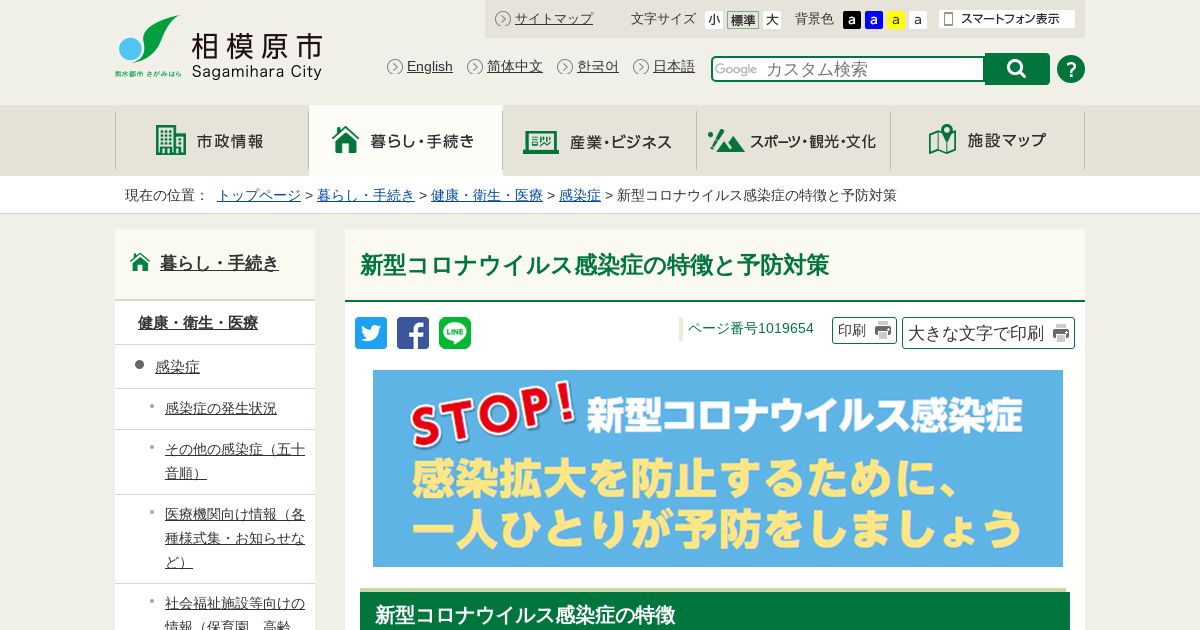Click 大きな文字で印刷 button
Image resolution: width=1200 pixels, height=630 pixels.
point(988,333)
